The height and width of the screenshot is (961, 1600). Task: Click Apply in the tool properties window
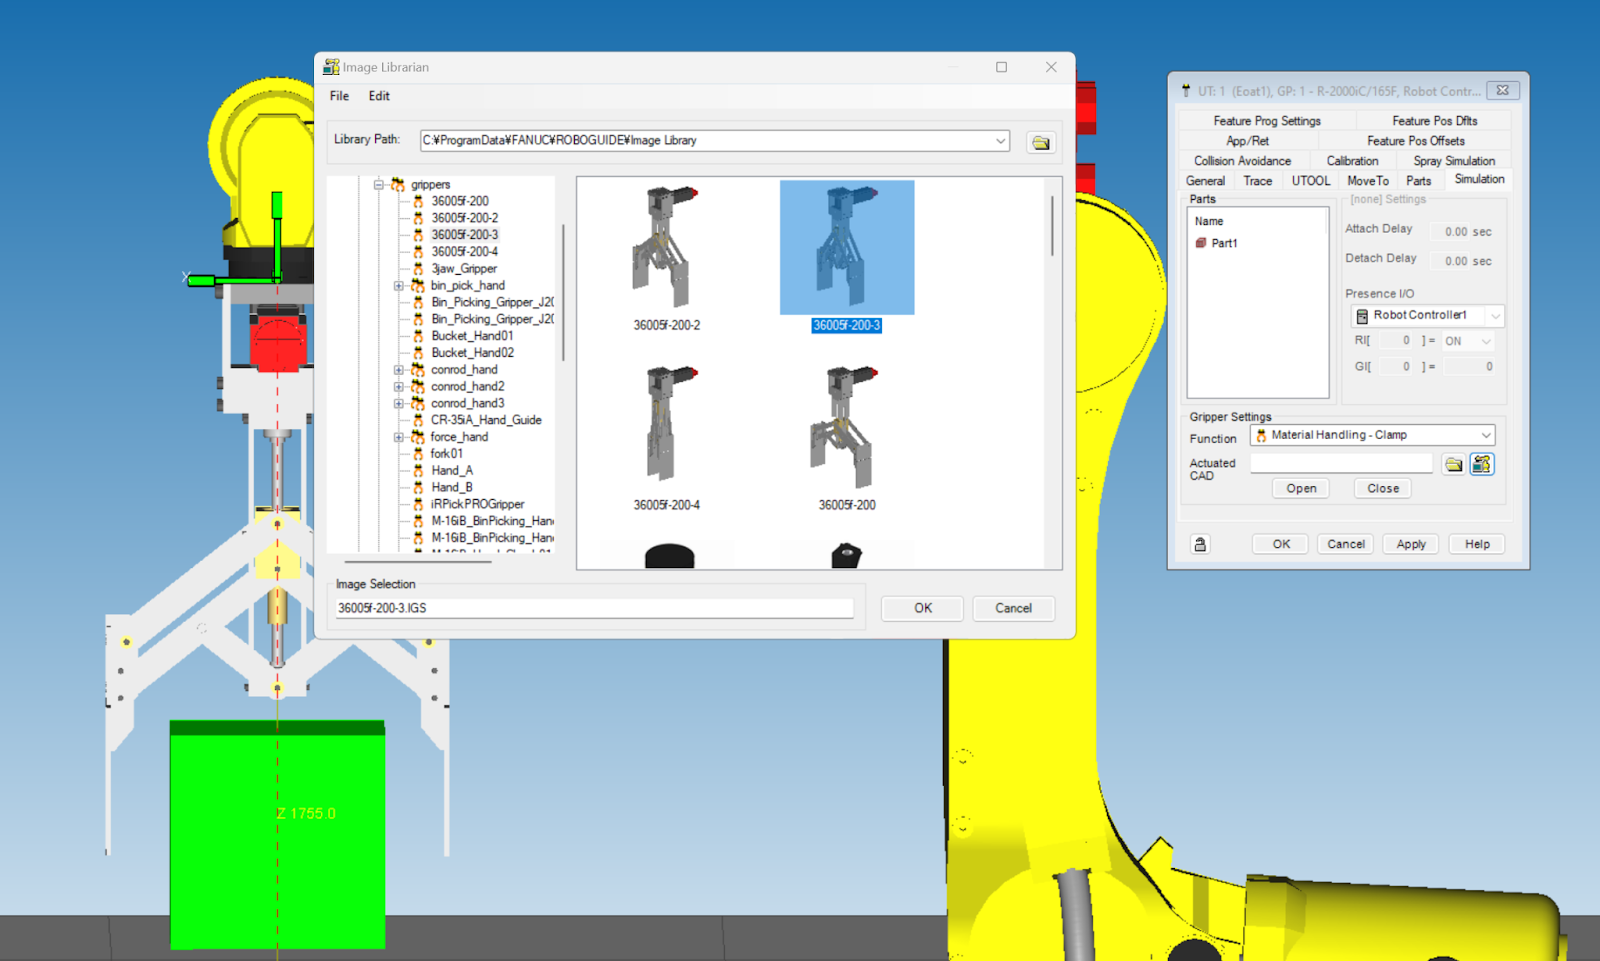[x=1411, y=545]
